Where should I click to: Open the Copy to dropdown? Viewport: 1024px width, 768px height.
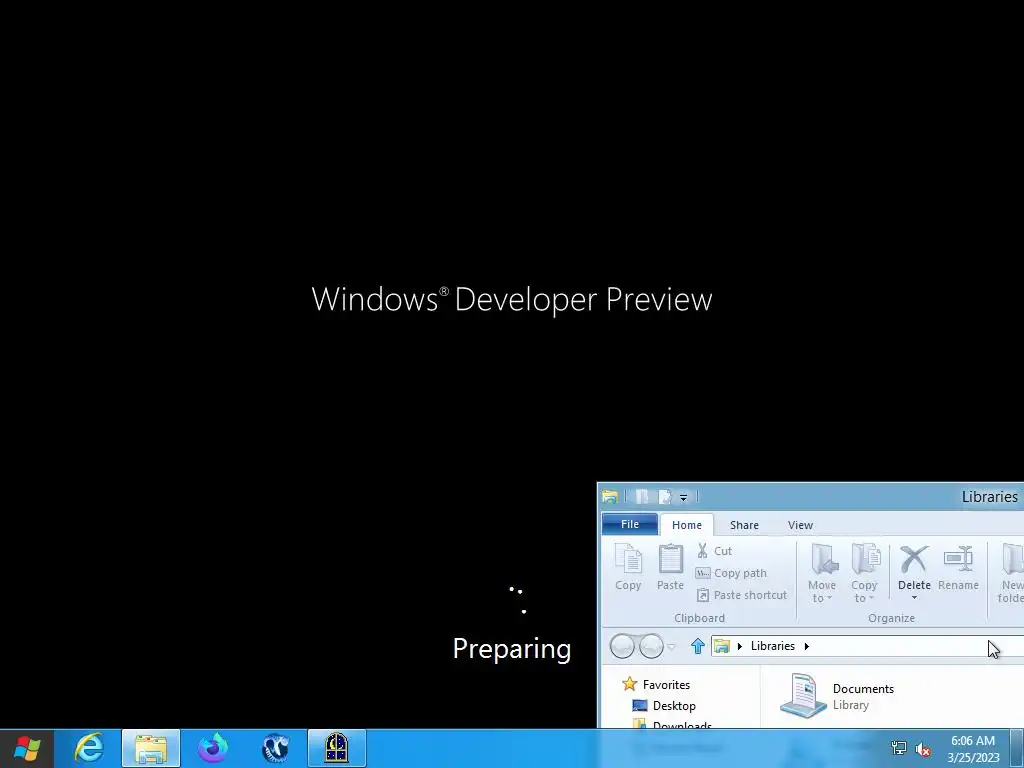click(x=864, y=573)
